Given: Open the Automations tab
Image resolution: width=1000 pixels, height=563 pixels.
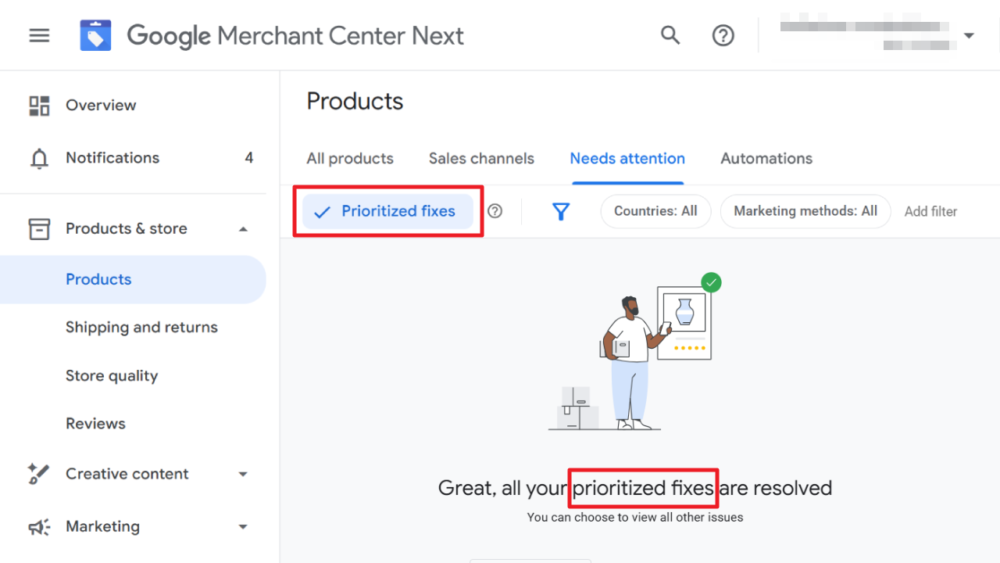Looking at the screenshot, I should coord(766,158).
